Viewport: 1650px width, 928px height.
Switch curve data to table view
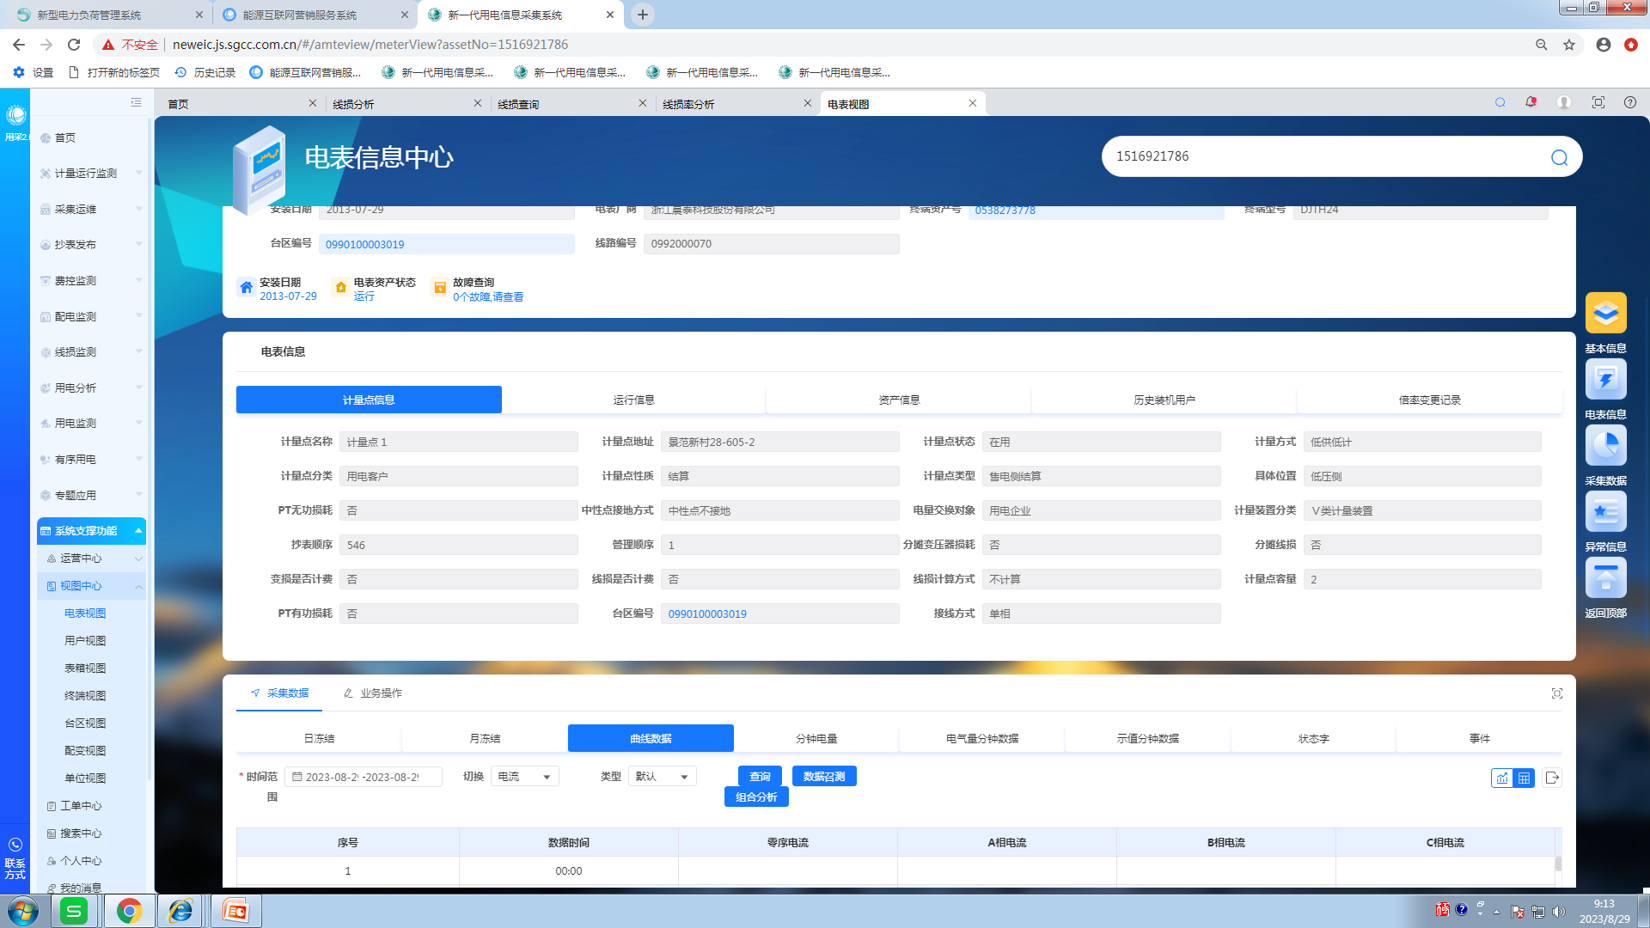(x=1524, y=778)
